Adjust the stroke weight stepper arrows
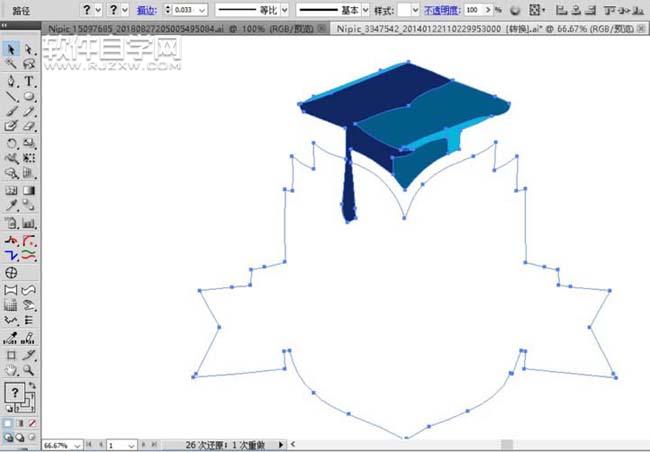 (168, 10)
